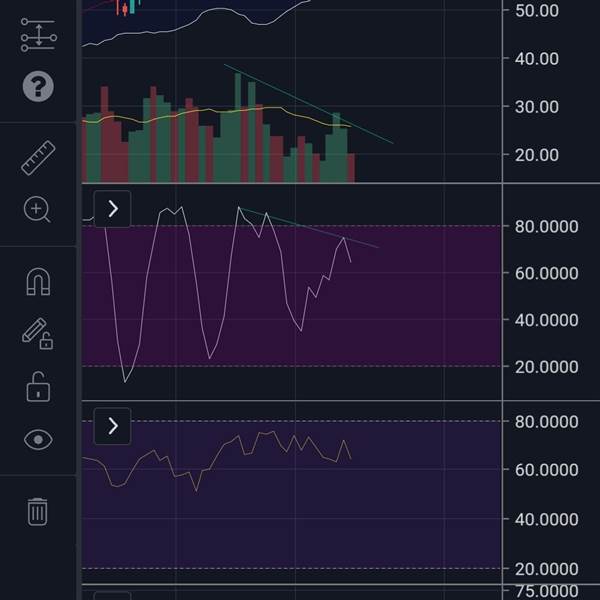
Task: Click the 50.00 price axis label
Action: [x=537, y=11]
